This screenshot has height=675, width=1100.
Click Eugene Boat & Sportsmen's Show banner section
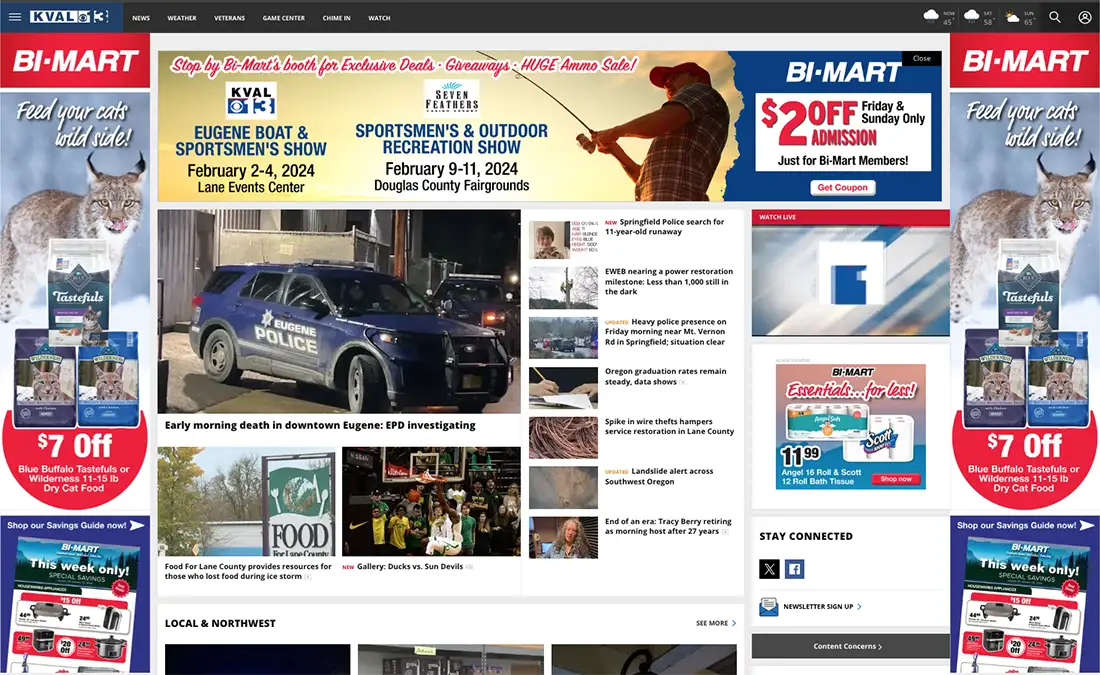click(251, 139)
